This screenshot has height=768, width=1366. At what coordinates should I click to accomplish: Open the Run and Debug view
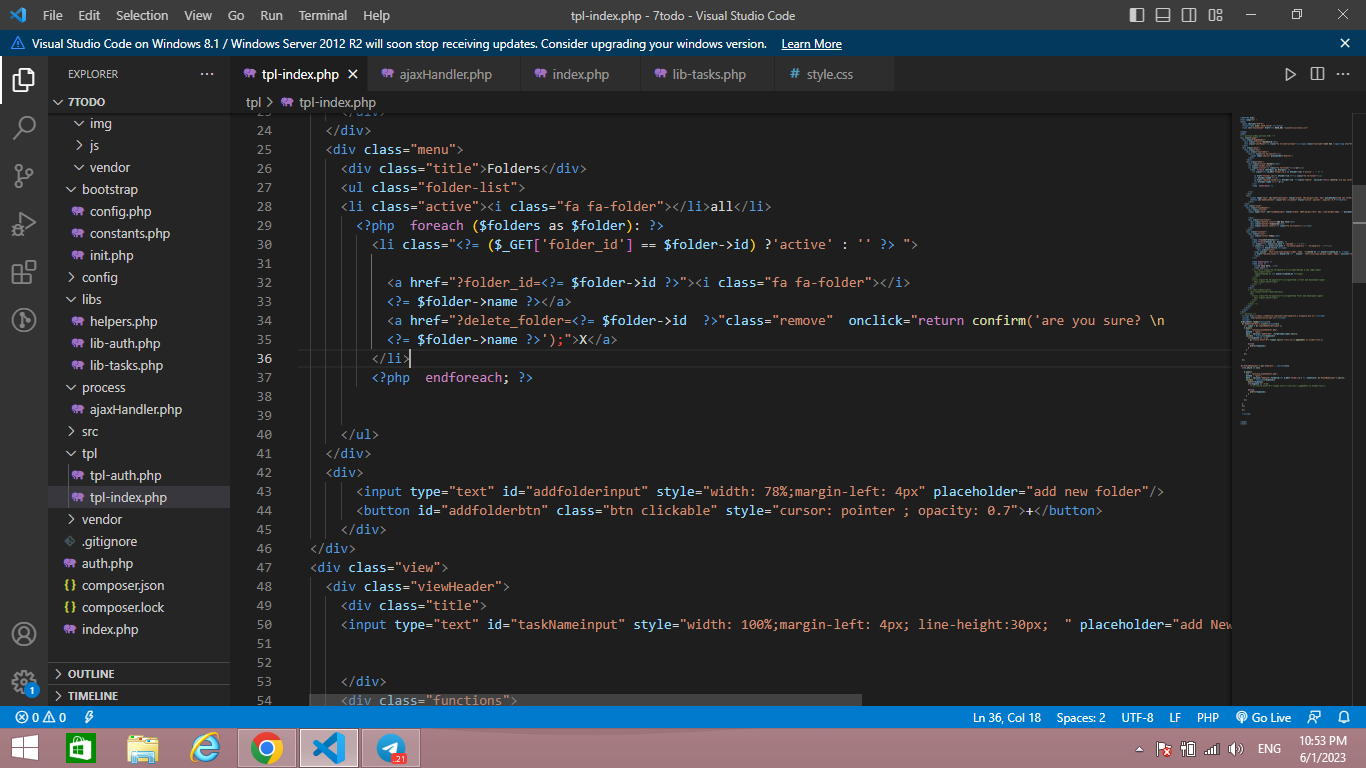[x=24, y=224]
